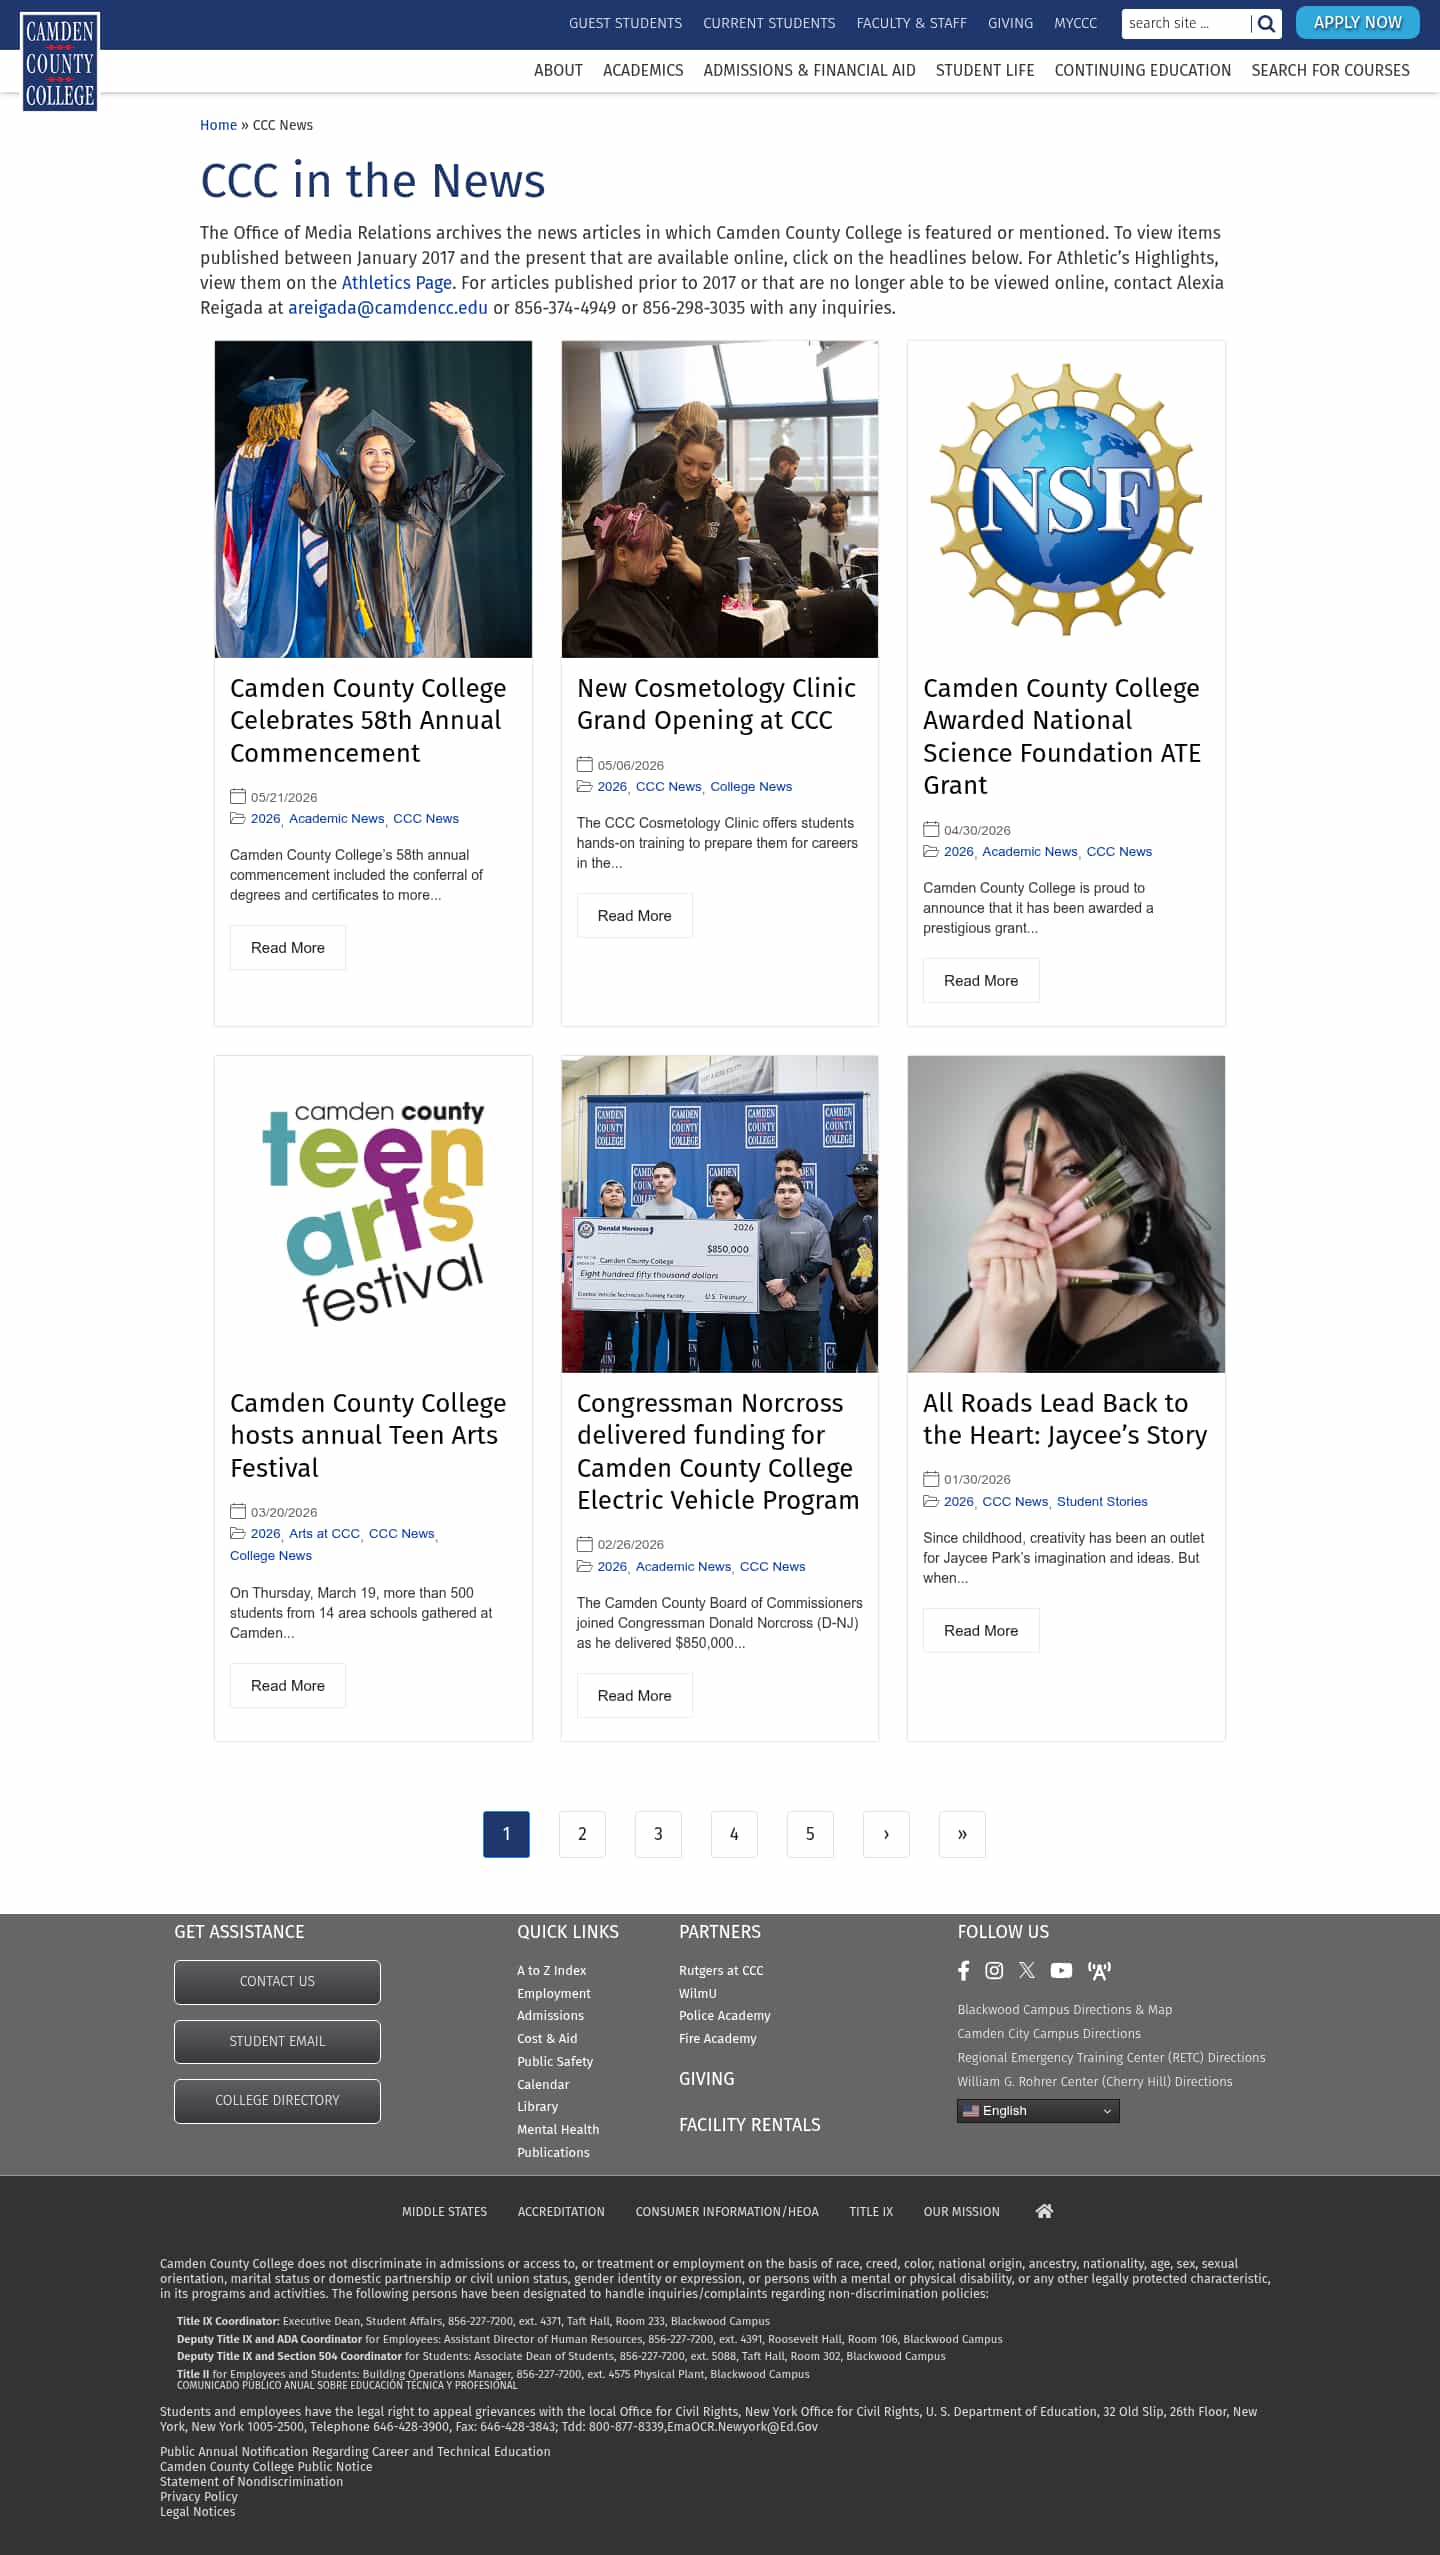This screenshot has height=2555, width=1440.
Task: Open the English language dropdown
Action: [1038, 2111]
